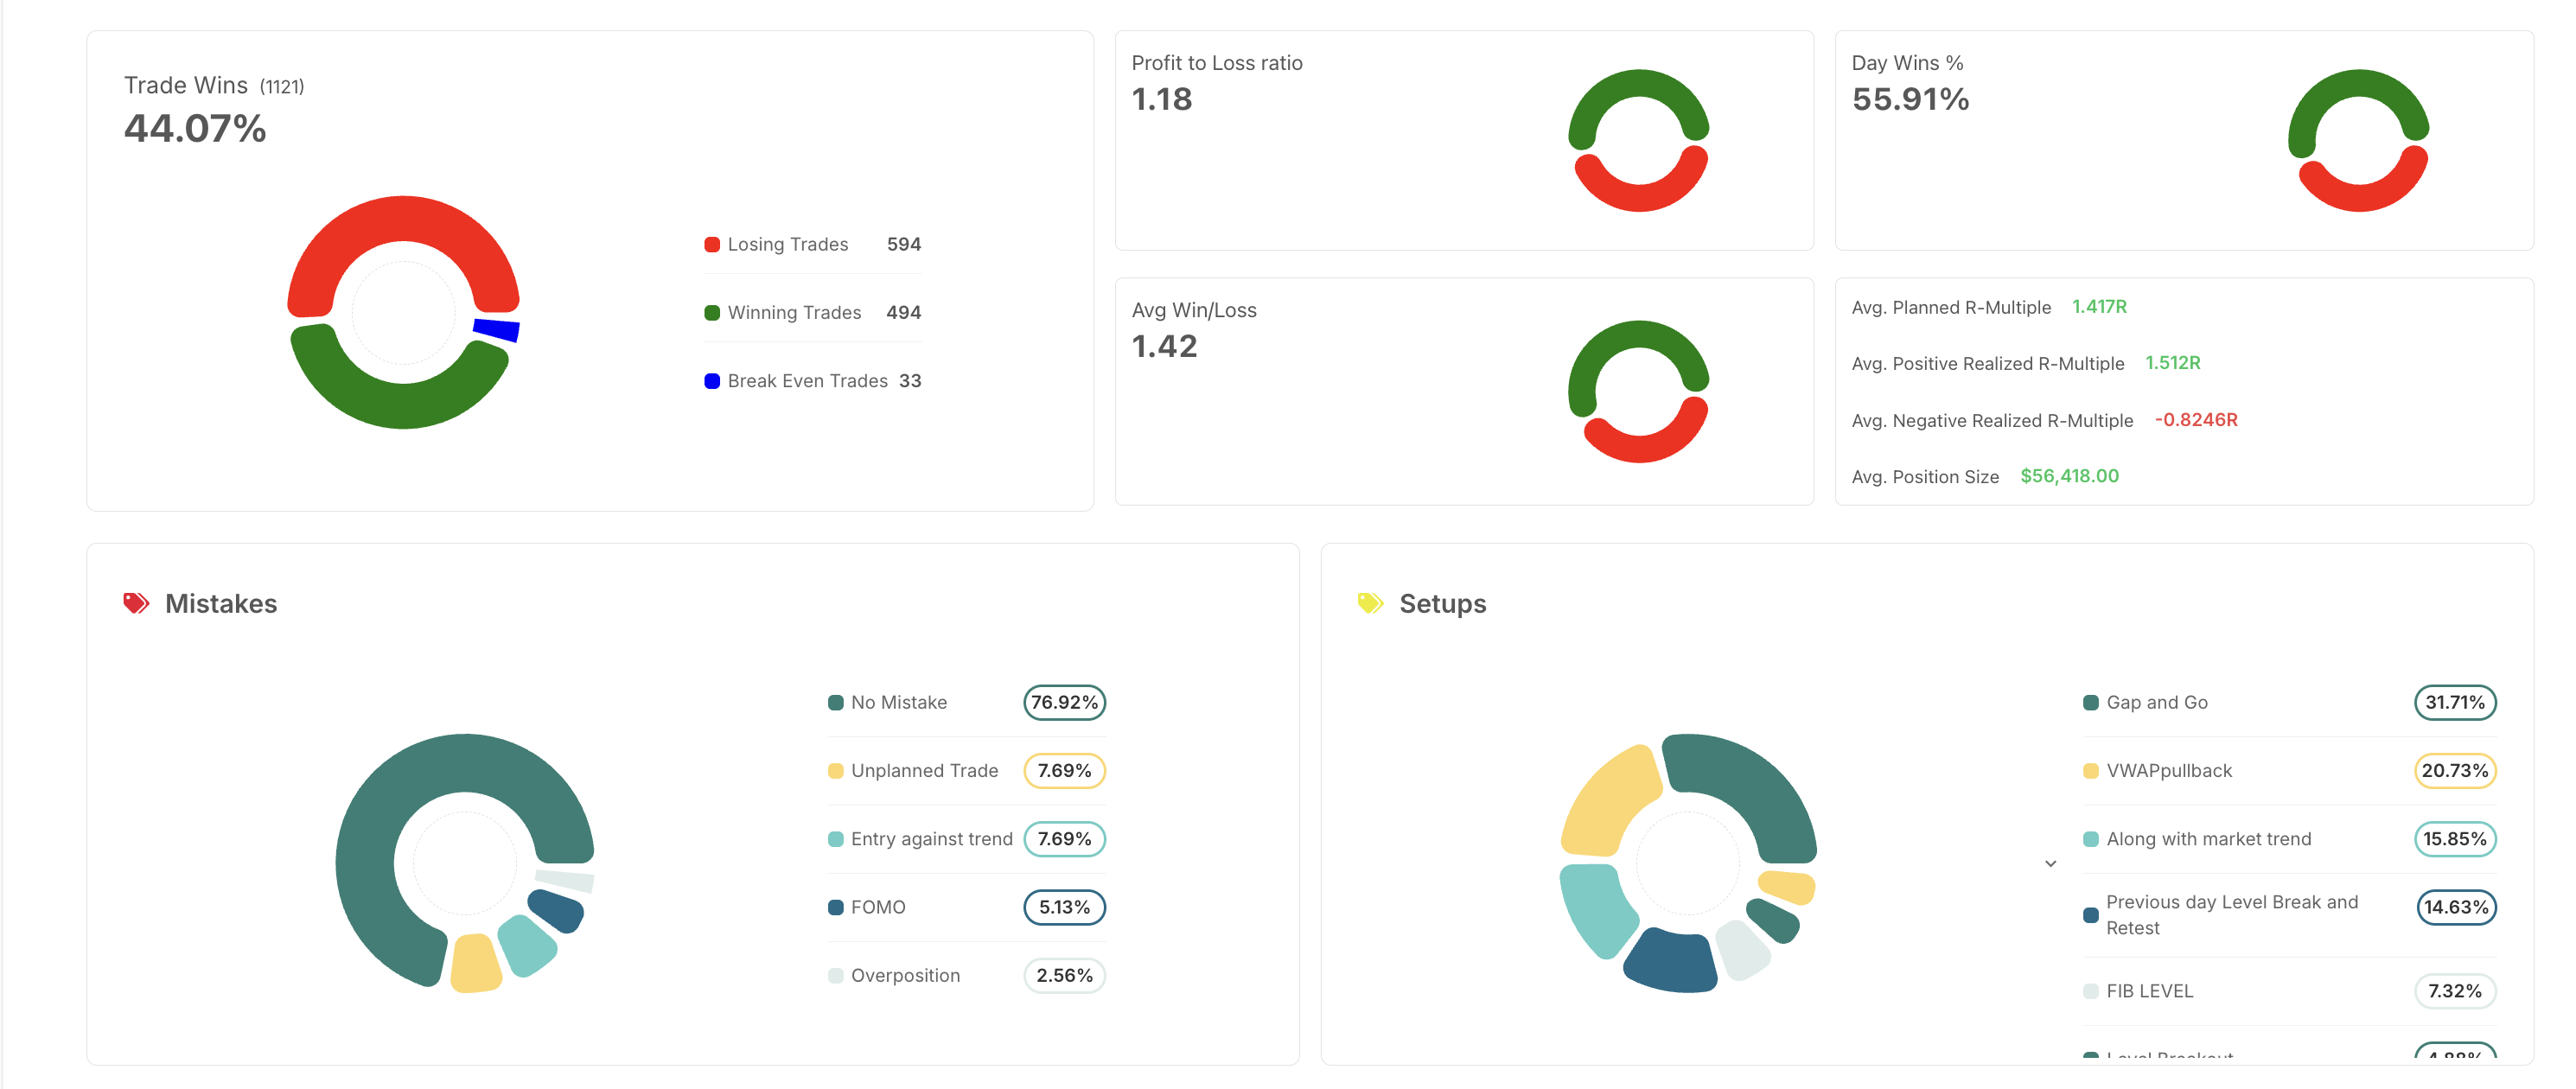This screenshot has height=1089, width=2576.
Task: Click the Gap and Go 31.71% badge
Action: point(2454,703)
